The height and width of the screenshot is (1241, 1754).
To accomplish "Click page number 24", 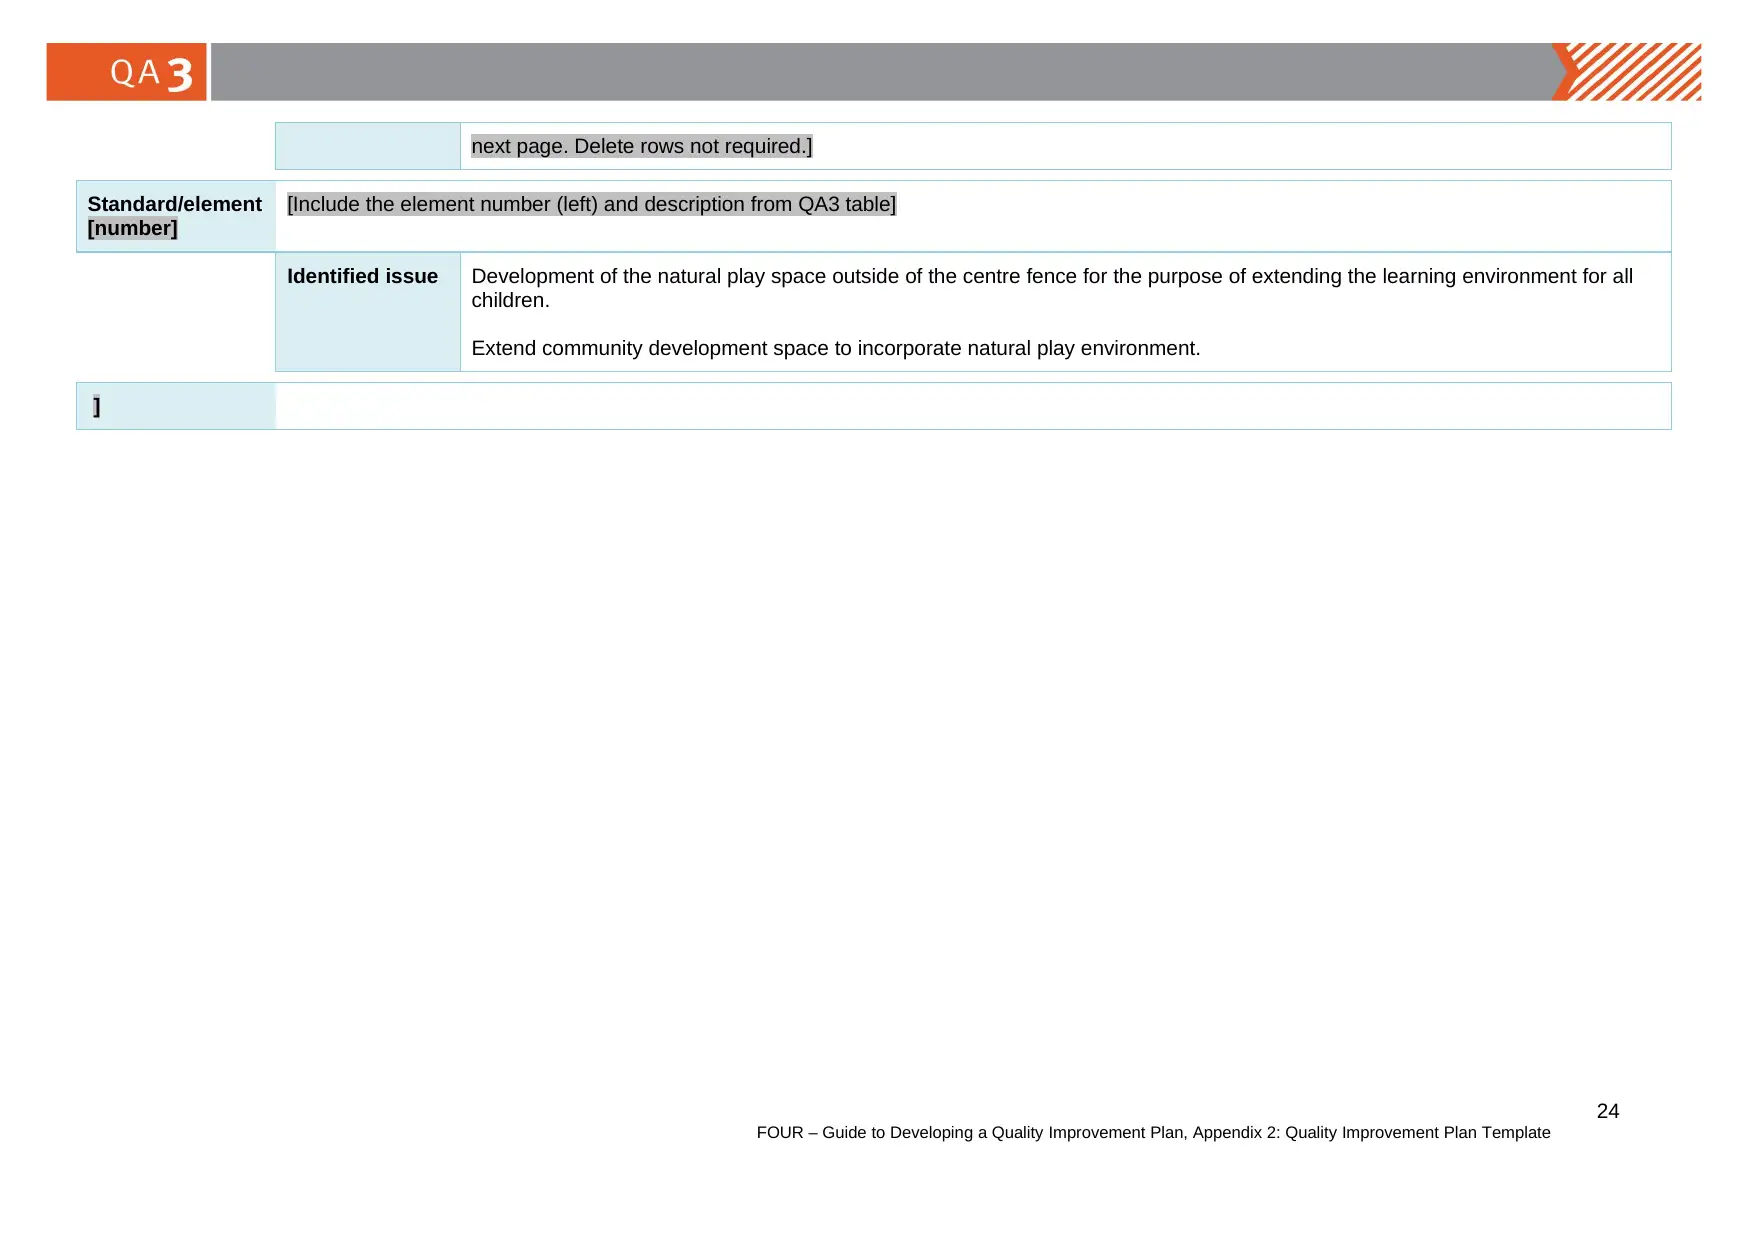I will (1607, 1111).
